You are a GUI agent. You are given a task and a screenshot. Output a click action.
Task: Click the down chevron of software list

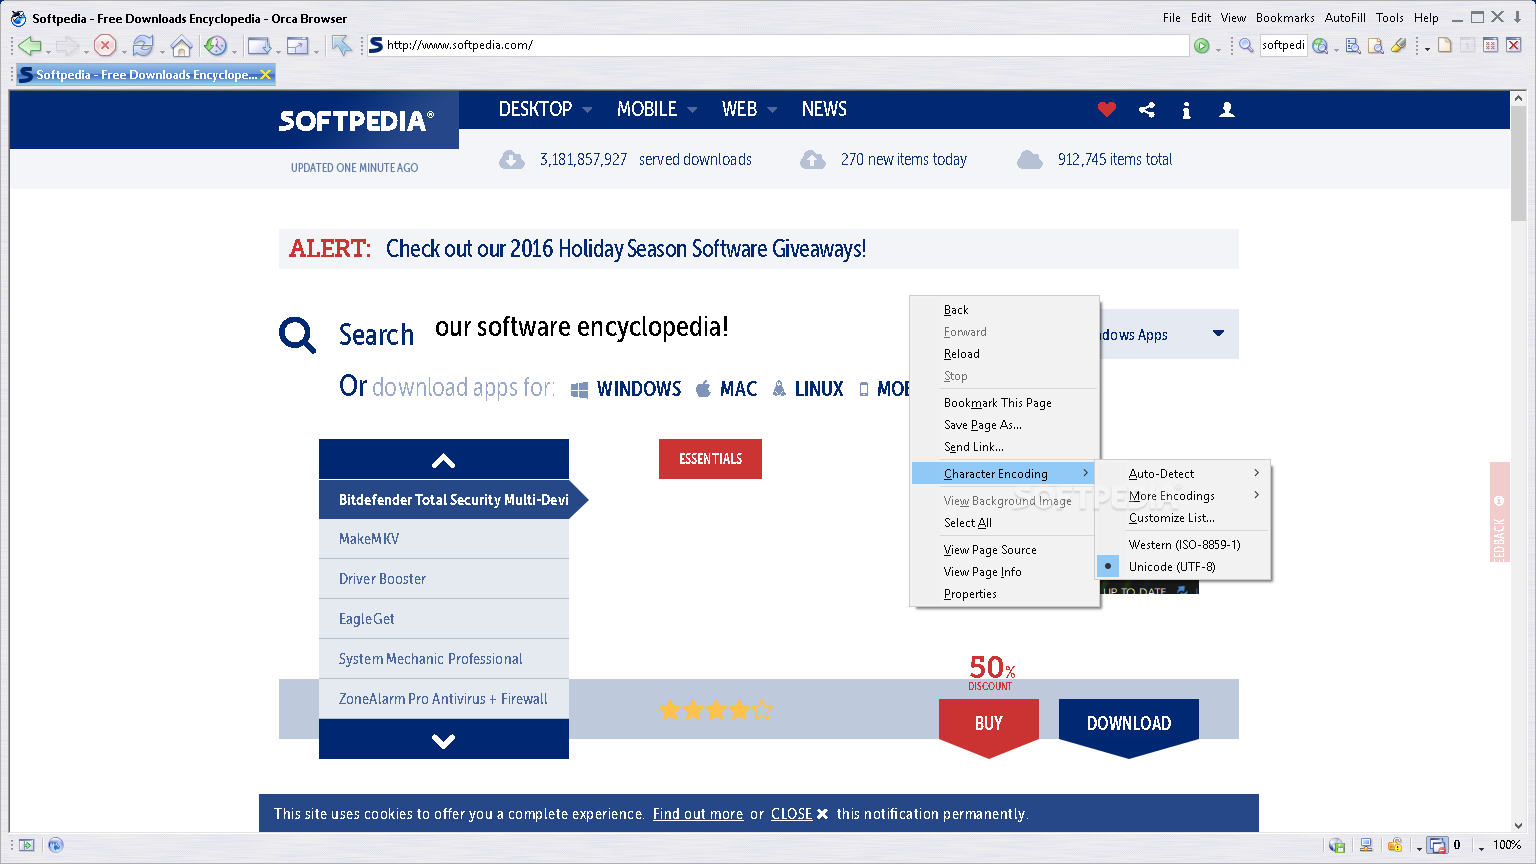click(x=444, y=740)
